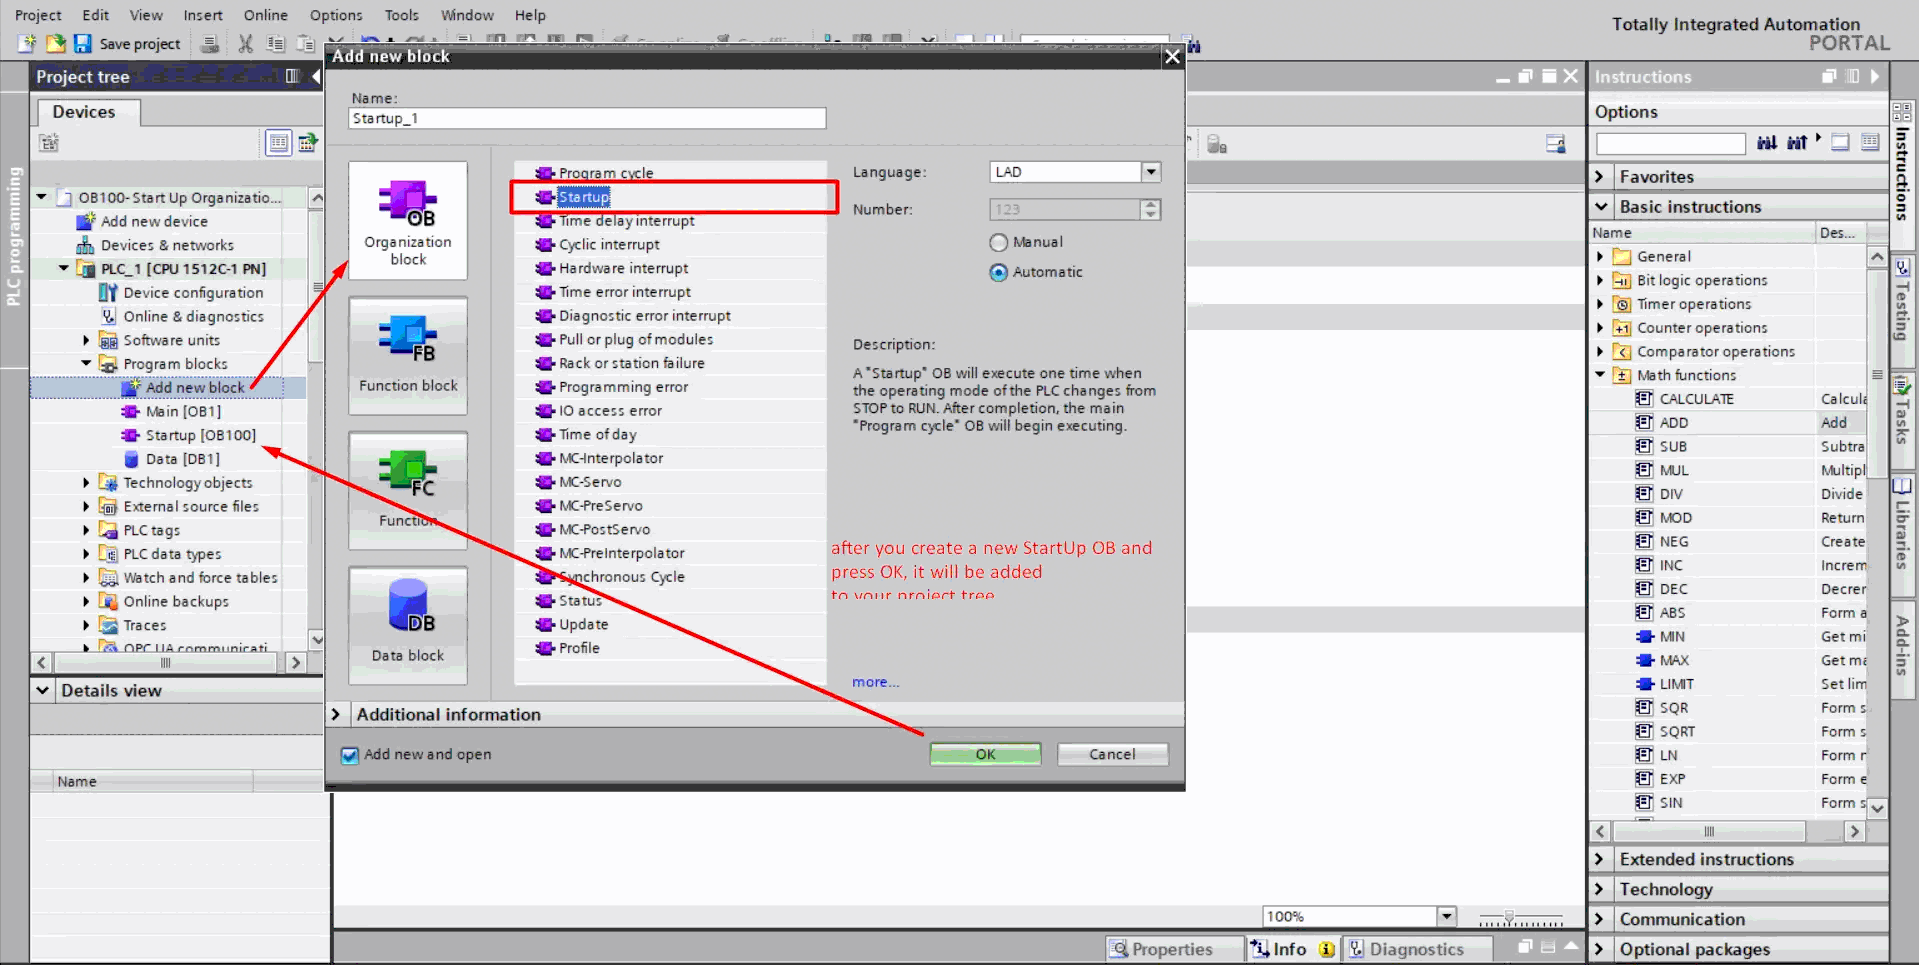Click the block Name input field
This screenshot has height=965, width=1919.
point(587,118)
